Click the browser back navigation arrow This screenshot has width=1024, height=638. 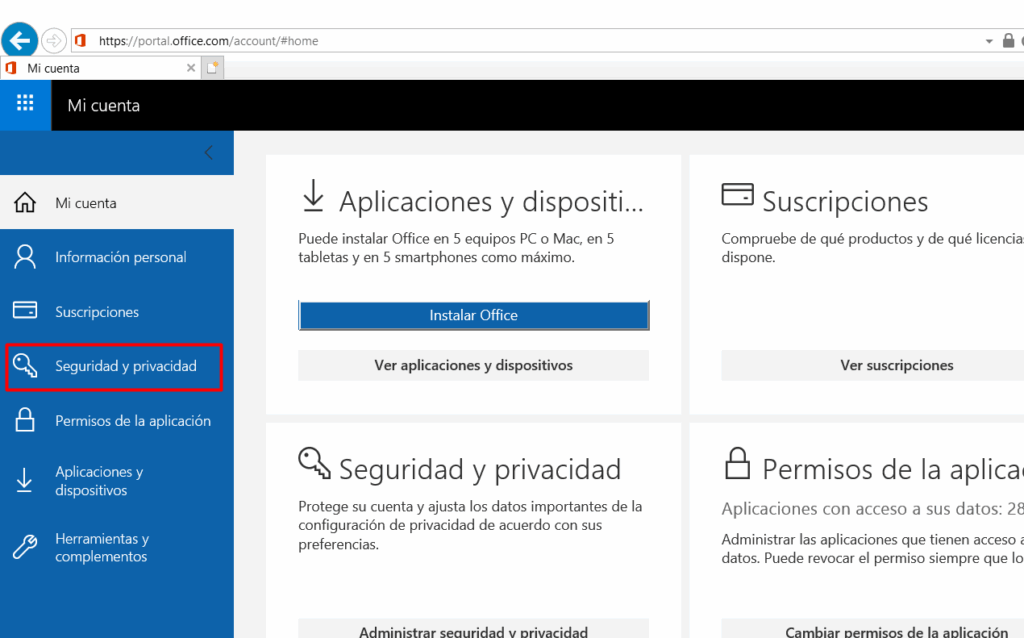20,40
